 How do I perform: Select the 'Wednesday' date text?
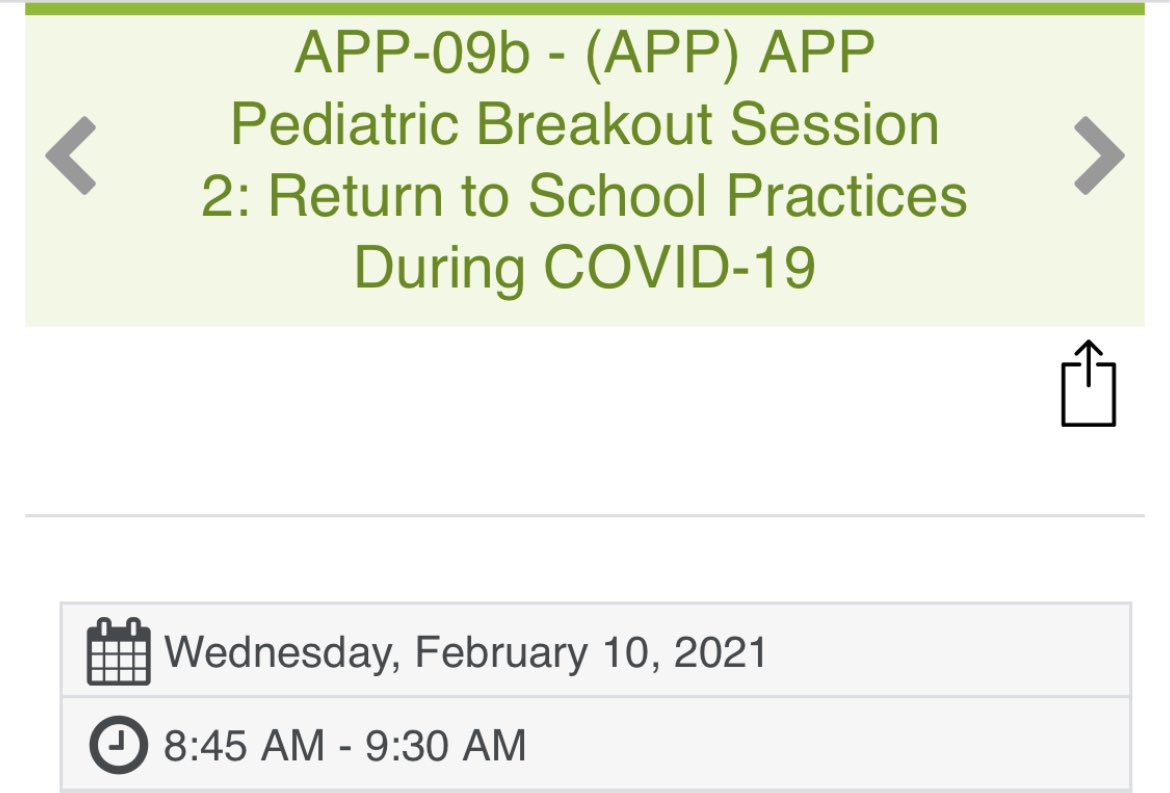282,653
